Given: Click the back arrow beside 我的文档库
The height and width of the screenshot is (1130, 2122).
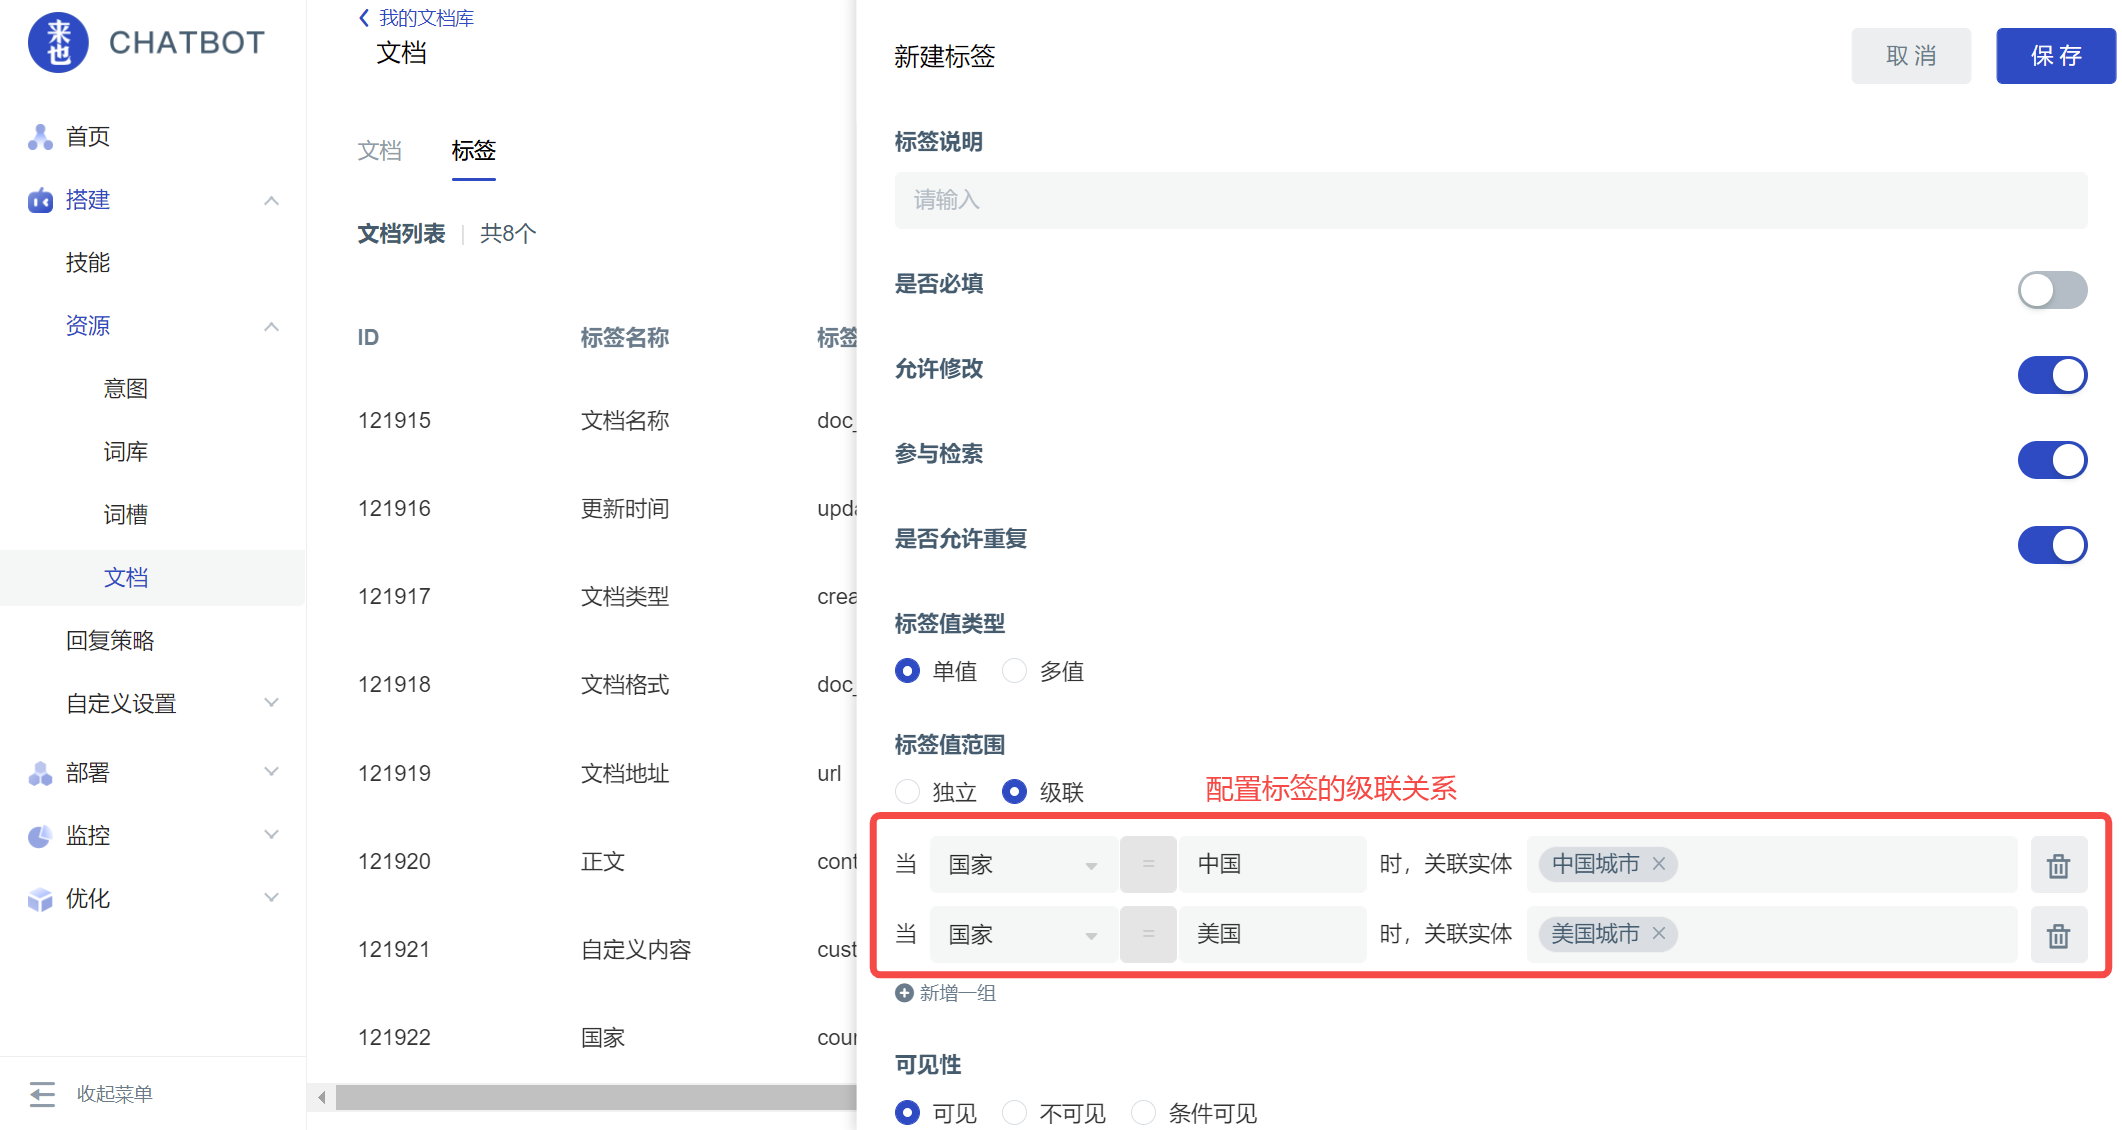Looking at the screenshot, I should [x=364, y=18].
